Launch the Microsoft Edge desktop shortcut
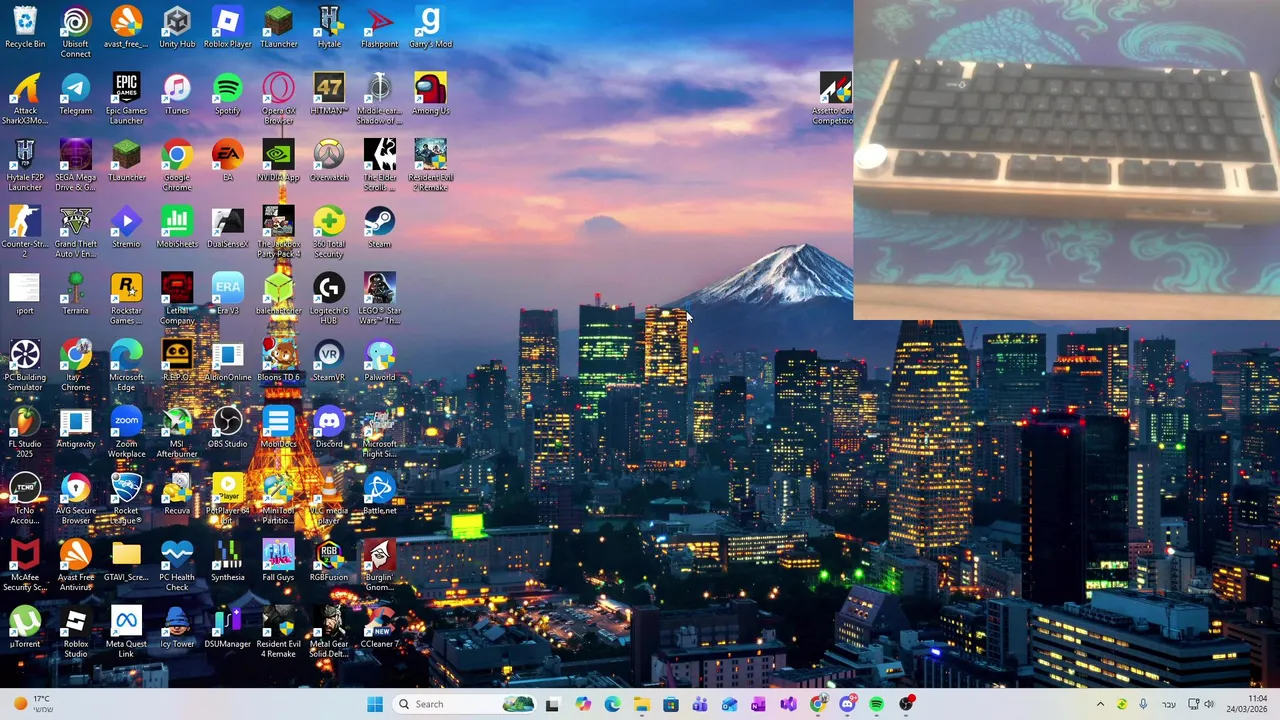Screen dimensions: 1280x720 tap(126, 365)
